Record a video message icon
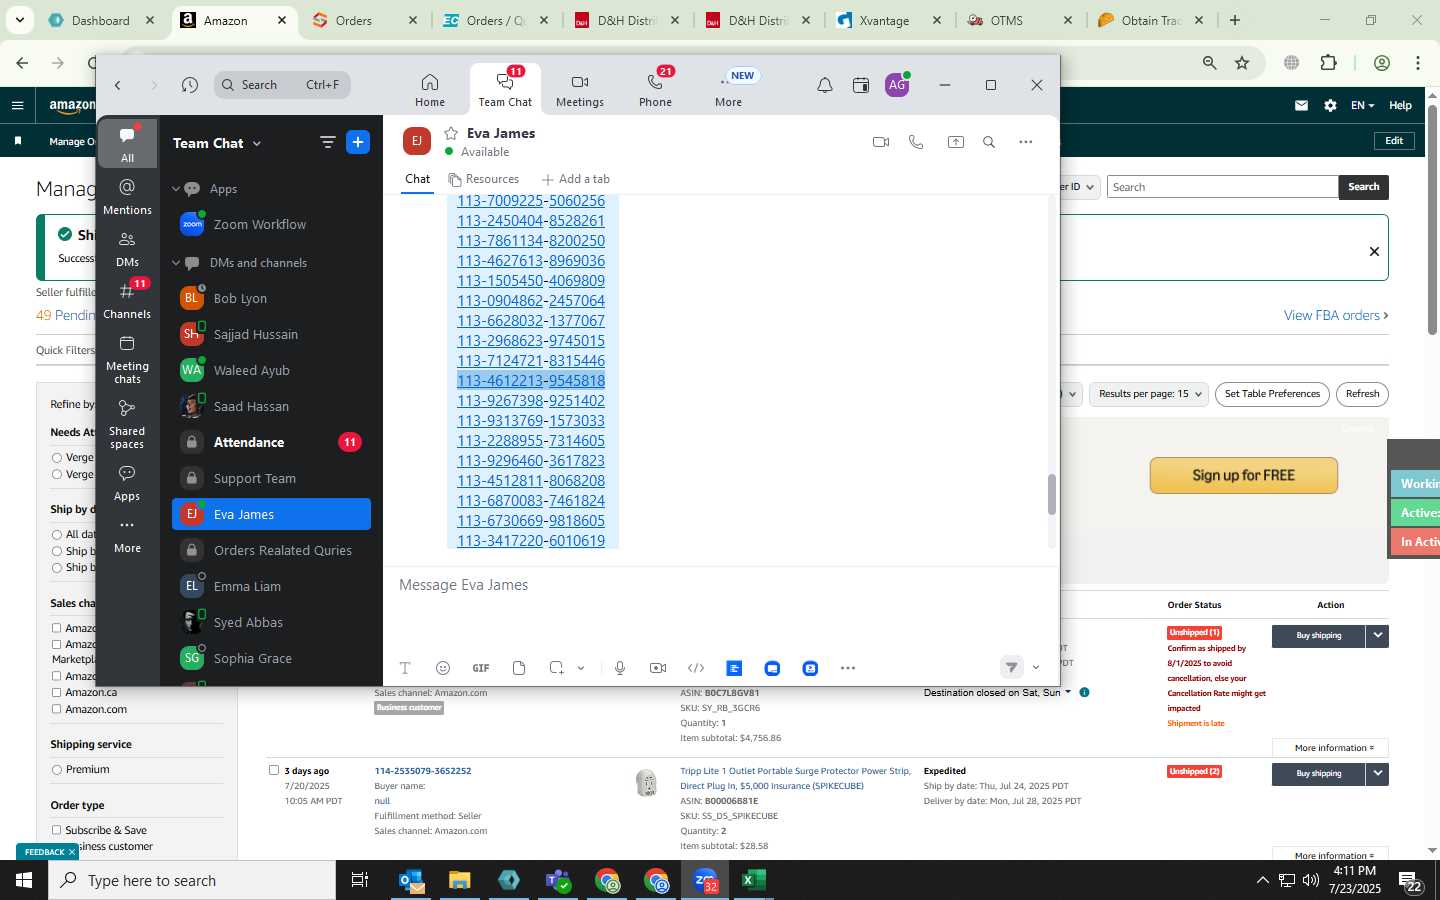 coord(658,668)
